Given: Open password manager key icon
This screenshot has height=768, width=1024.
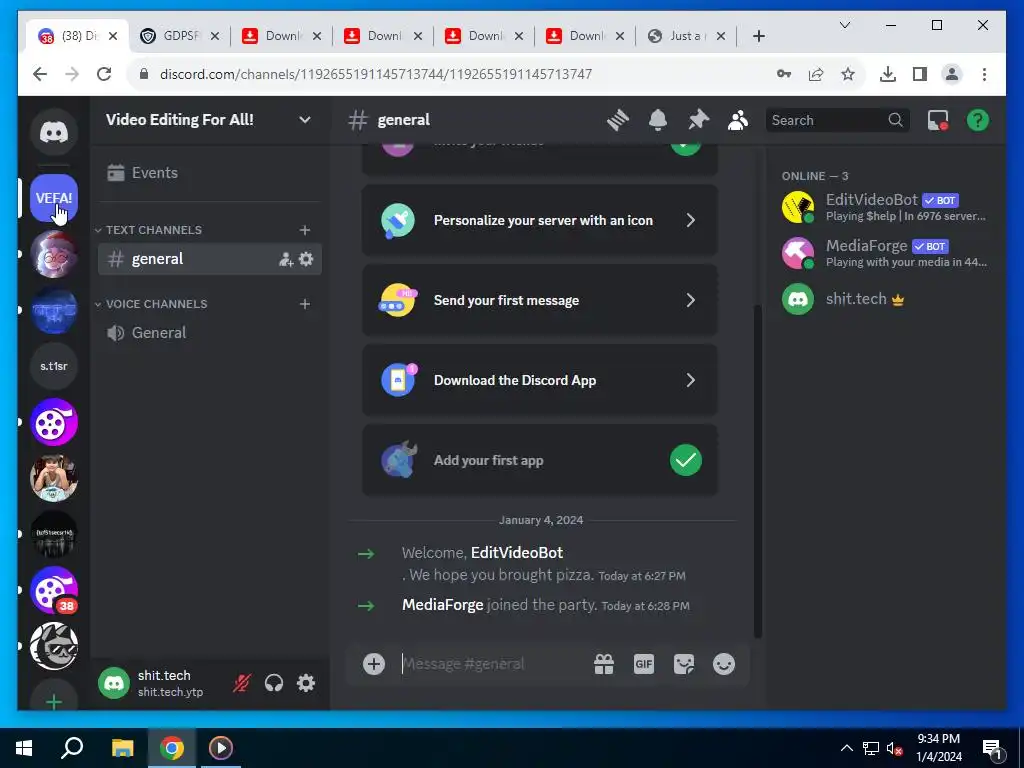Looking at the screenshot, I should [x=784, y=74].
